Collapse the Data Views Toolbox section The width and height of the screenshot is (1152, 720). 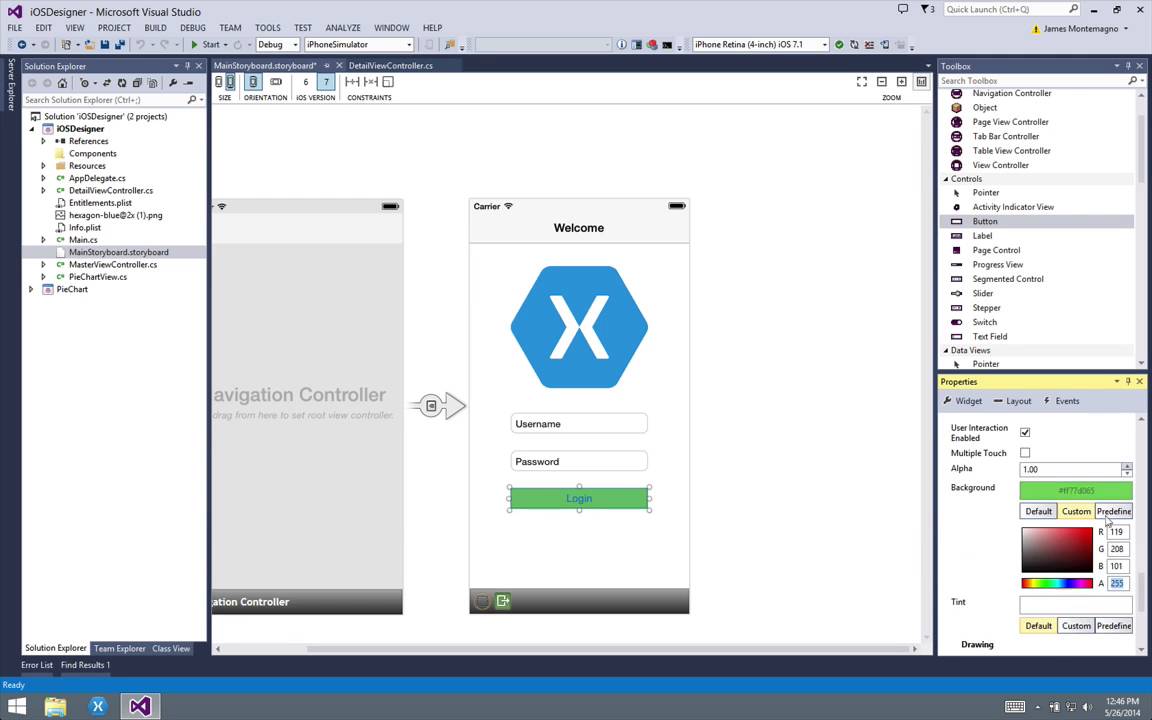[x=946, y=350]
